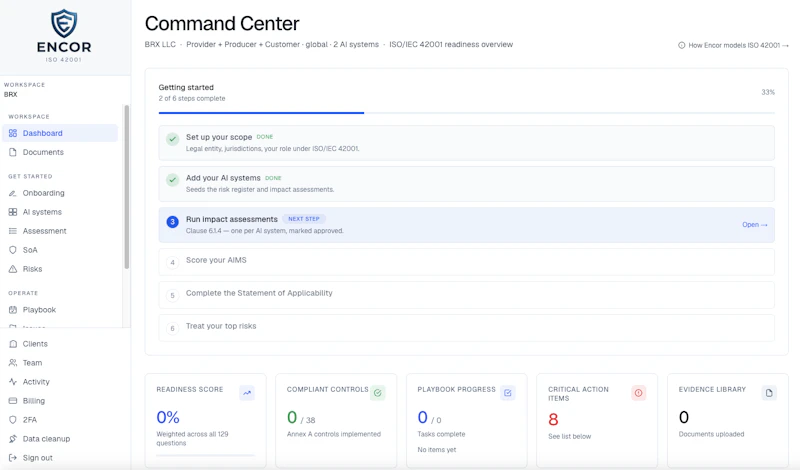Click the Compliant Controls card
The width and height of the screenshot is (800, 470).
pos(336,420)
